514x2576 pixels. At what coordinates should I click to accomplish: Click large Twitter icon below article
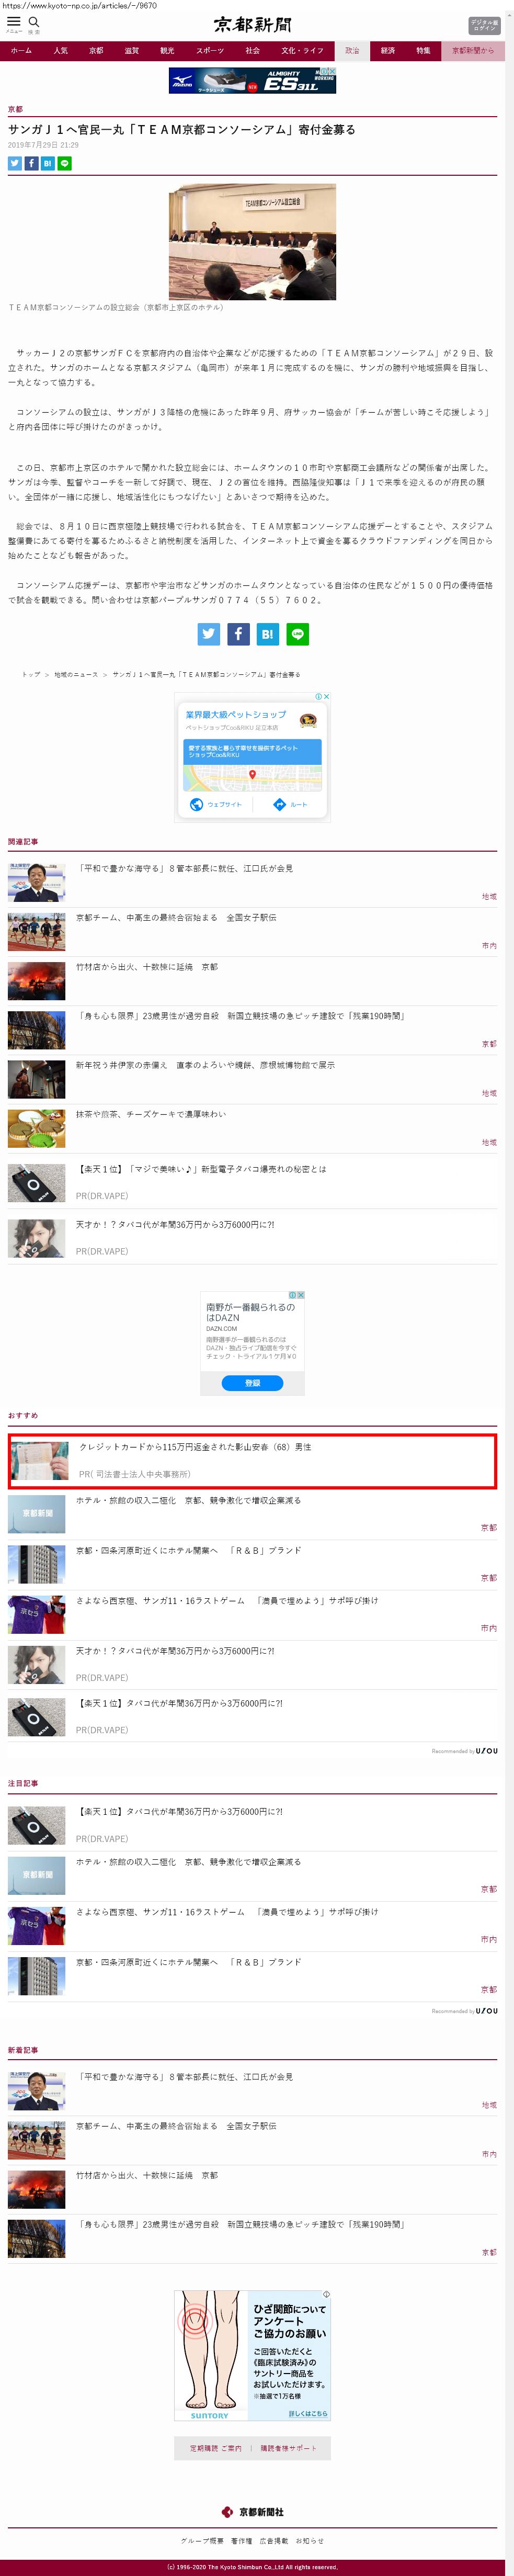tap(208, 633)
